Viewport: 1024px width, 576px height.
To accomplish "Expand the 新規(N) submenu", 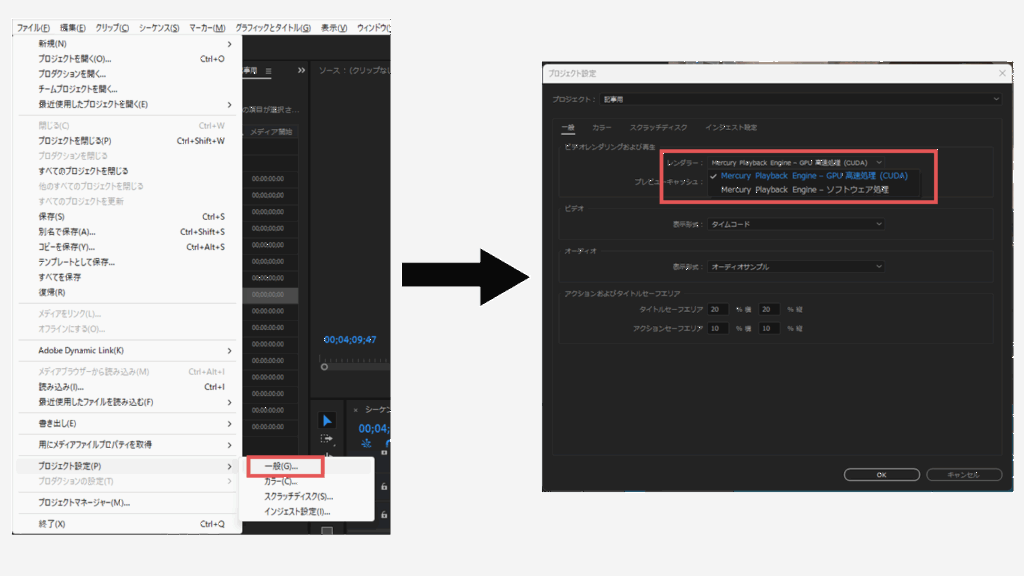I will coord(125,44).
